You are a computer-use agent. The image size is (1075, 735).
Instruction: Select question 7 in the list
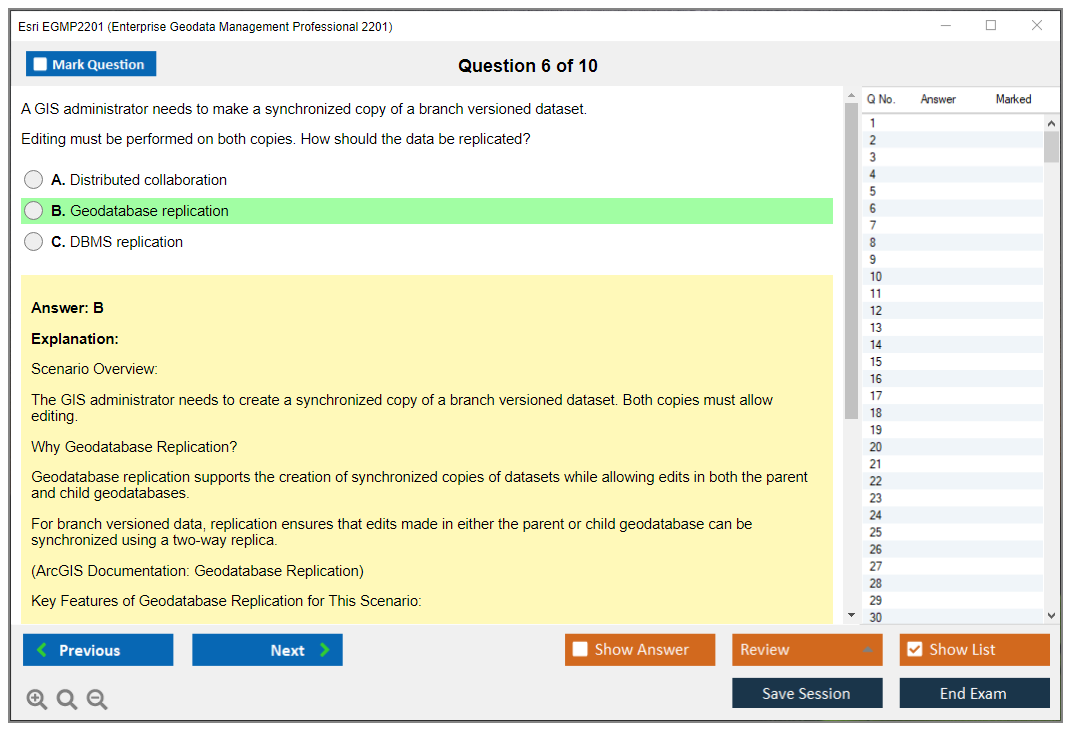(x=953, y=225)
